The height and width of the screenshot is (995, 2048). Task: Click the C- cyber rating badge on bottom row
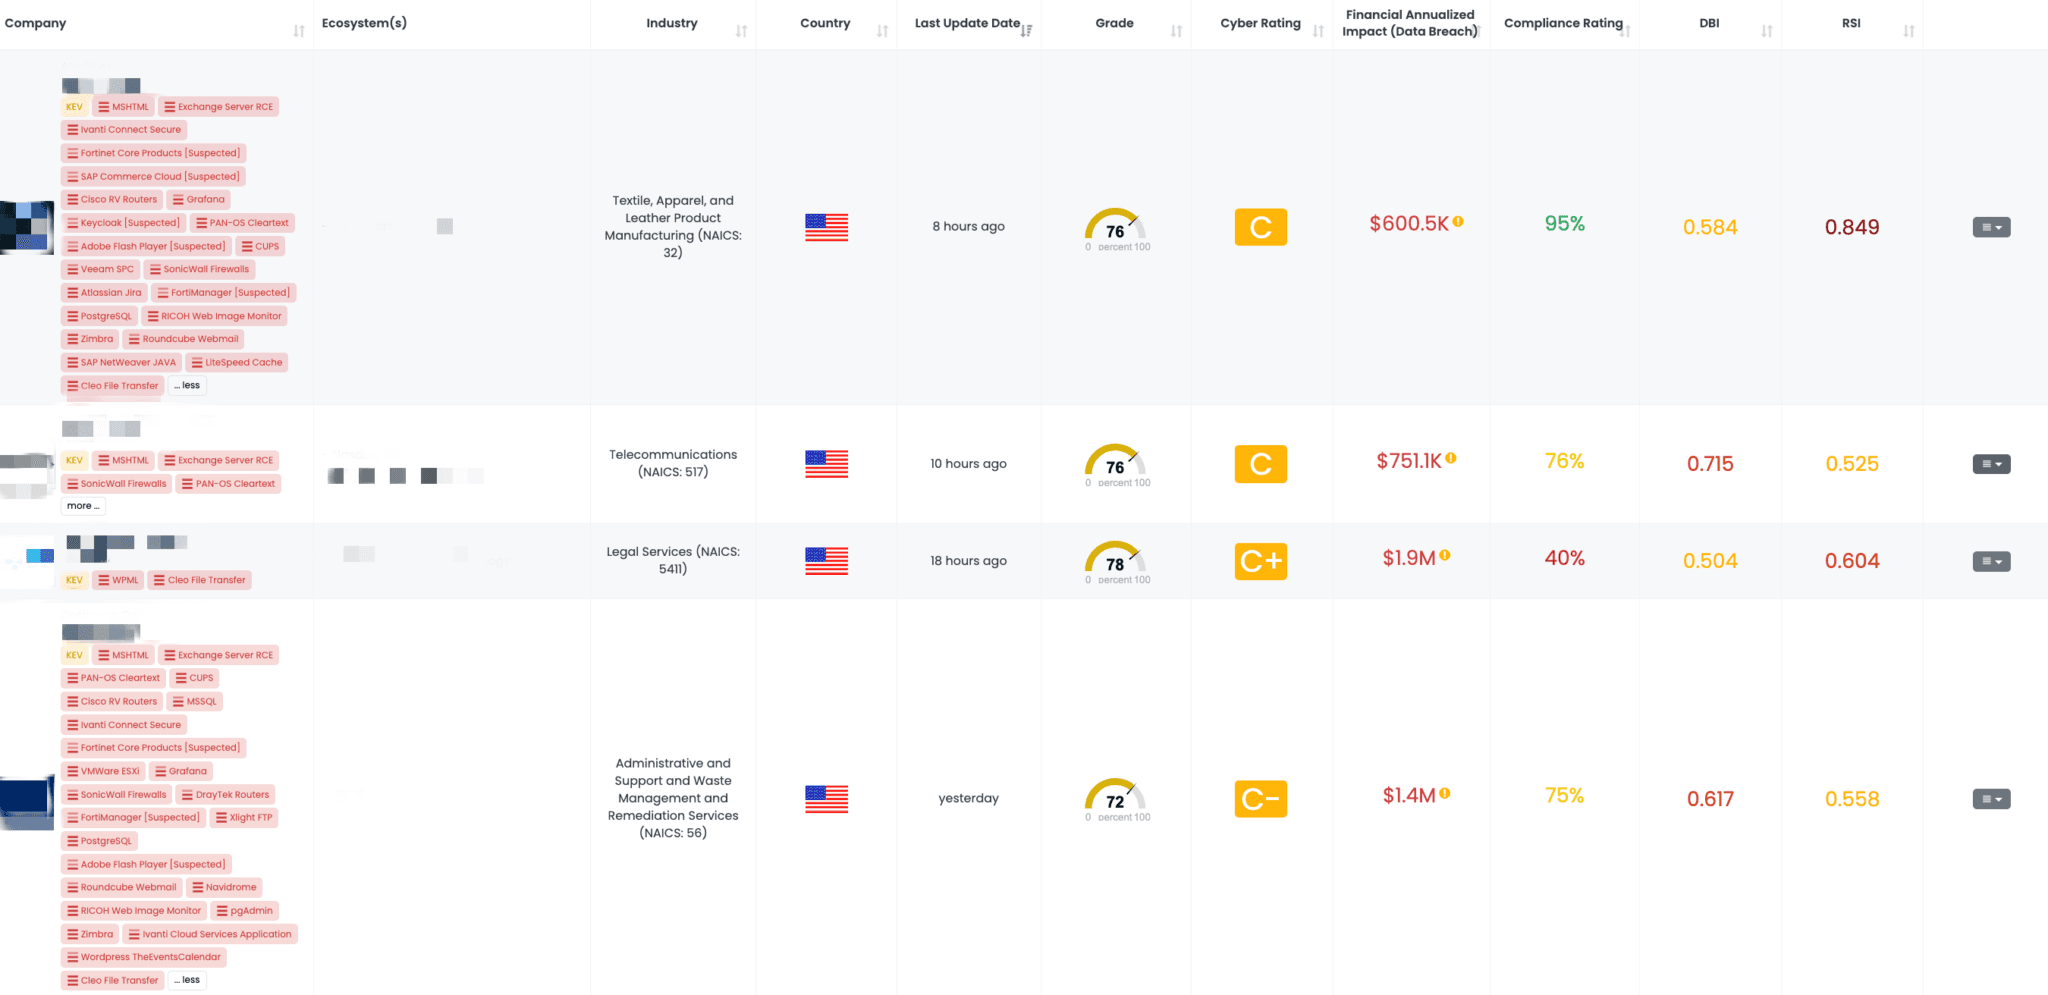coord(1261,798)
